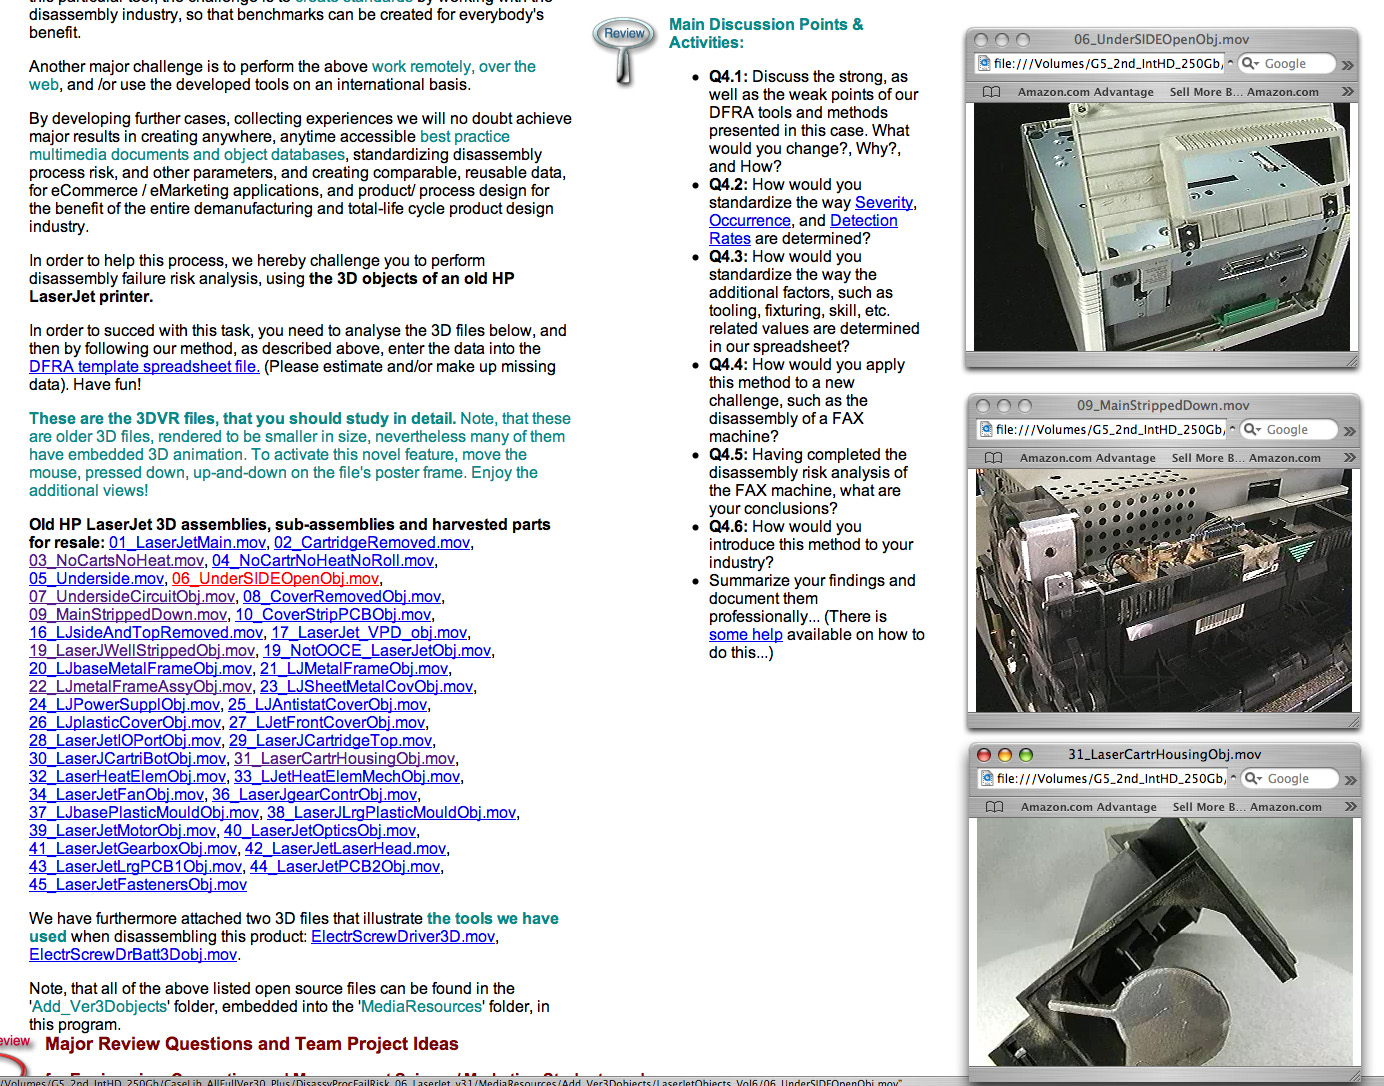Close the 31_LaserCartrHousingObj.mov window with red button
Screen dimensions: 1384x1086
point(983,755)
